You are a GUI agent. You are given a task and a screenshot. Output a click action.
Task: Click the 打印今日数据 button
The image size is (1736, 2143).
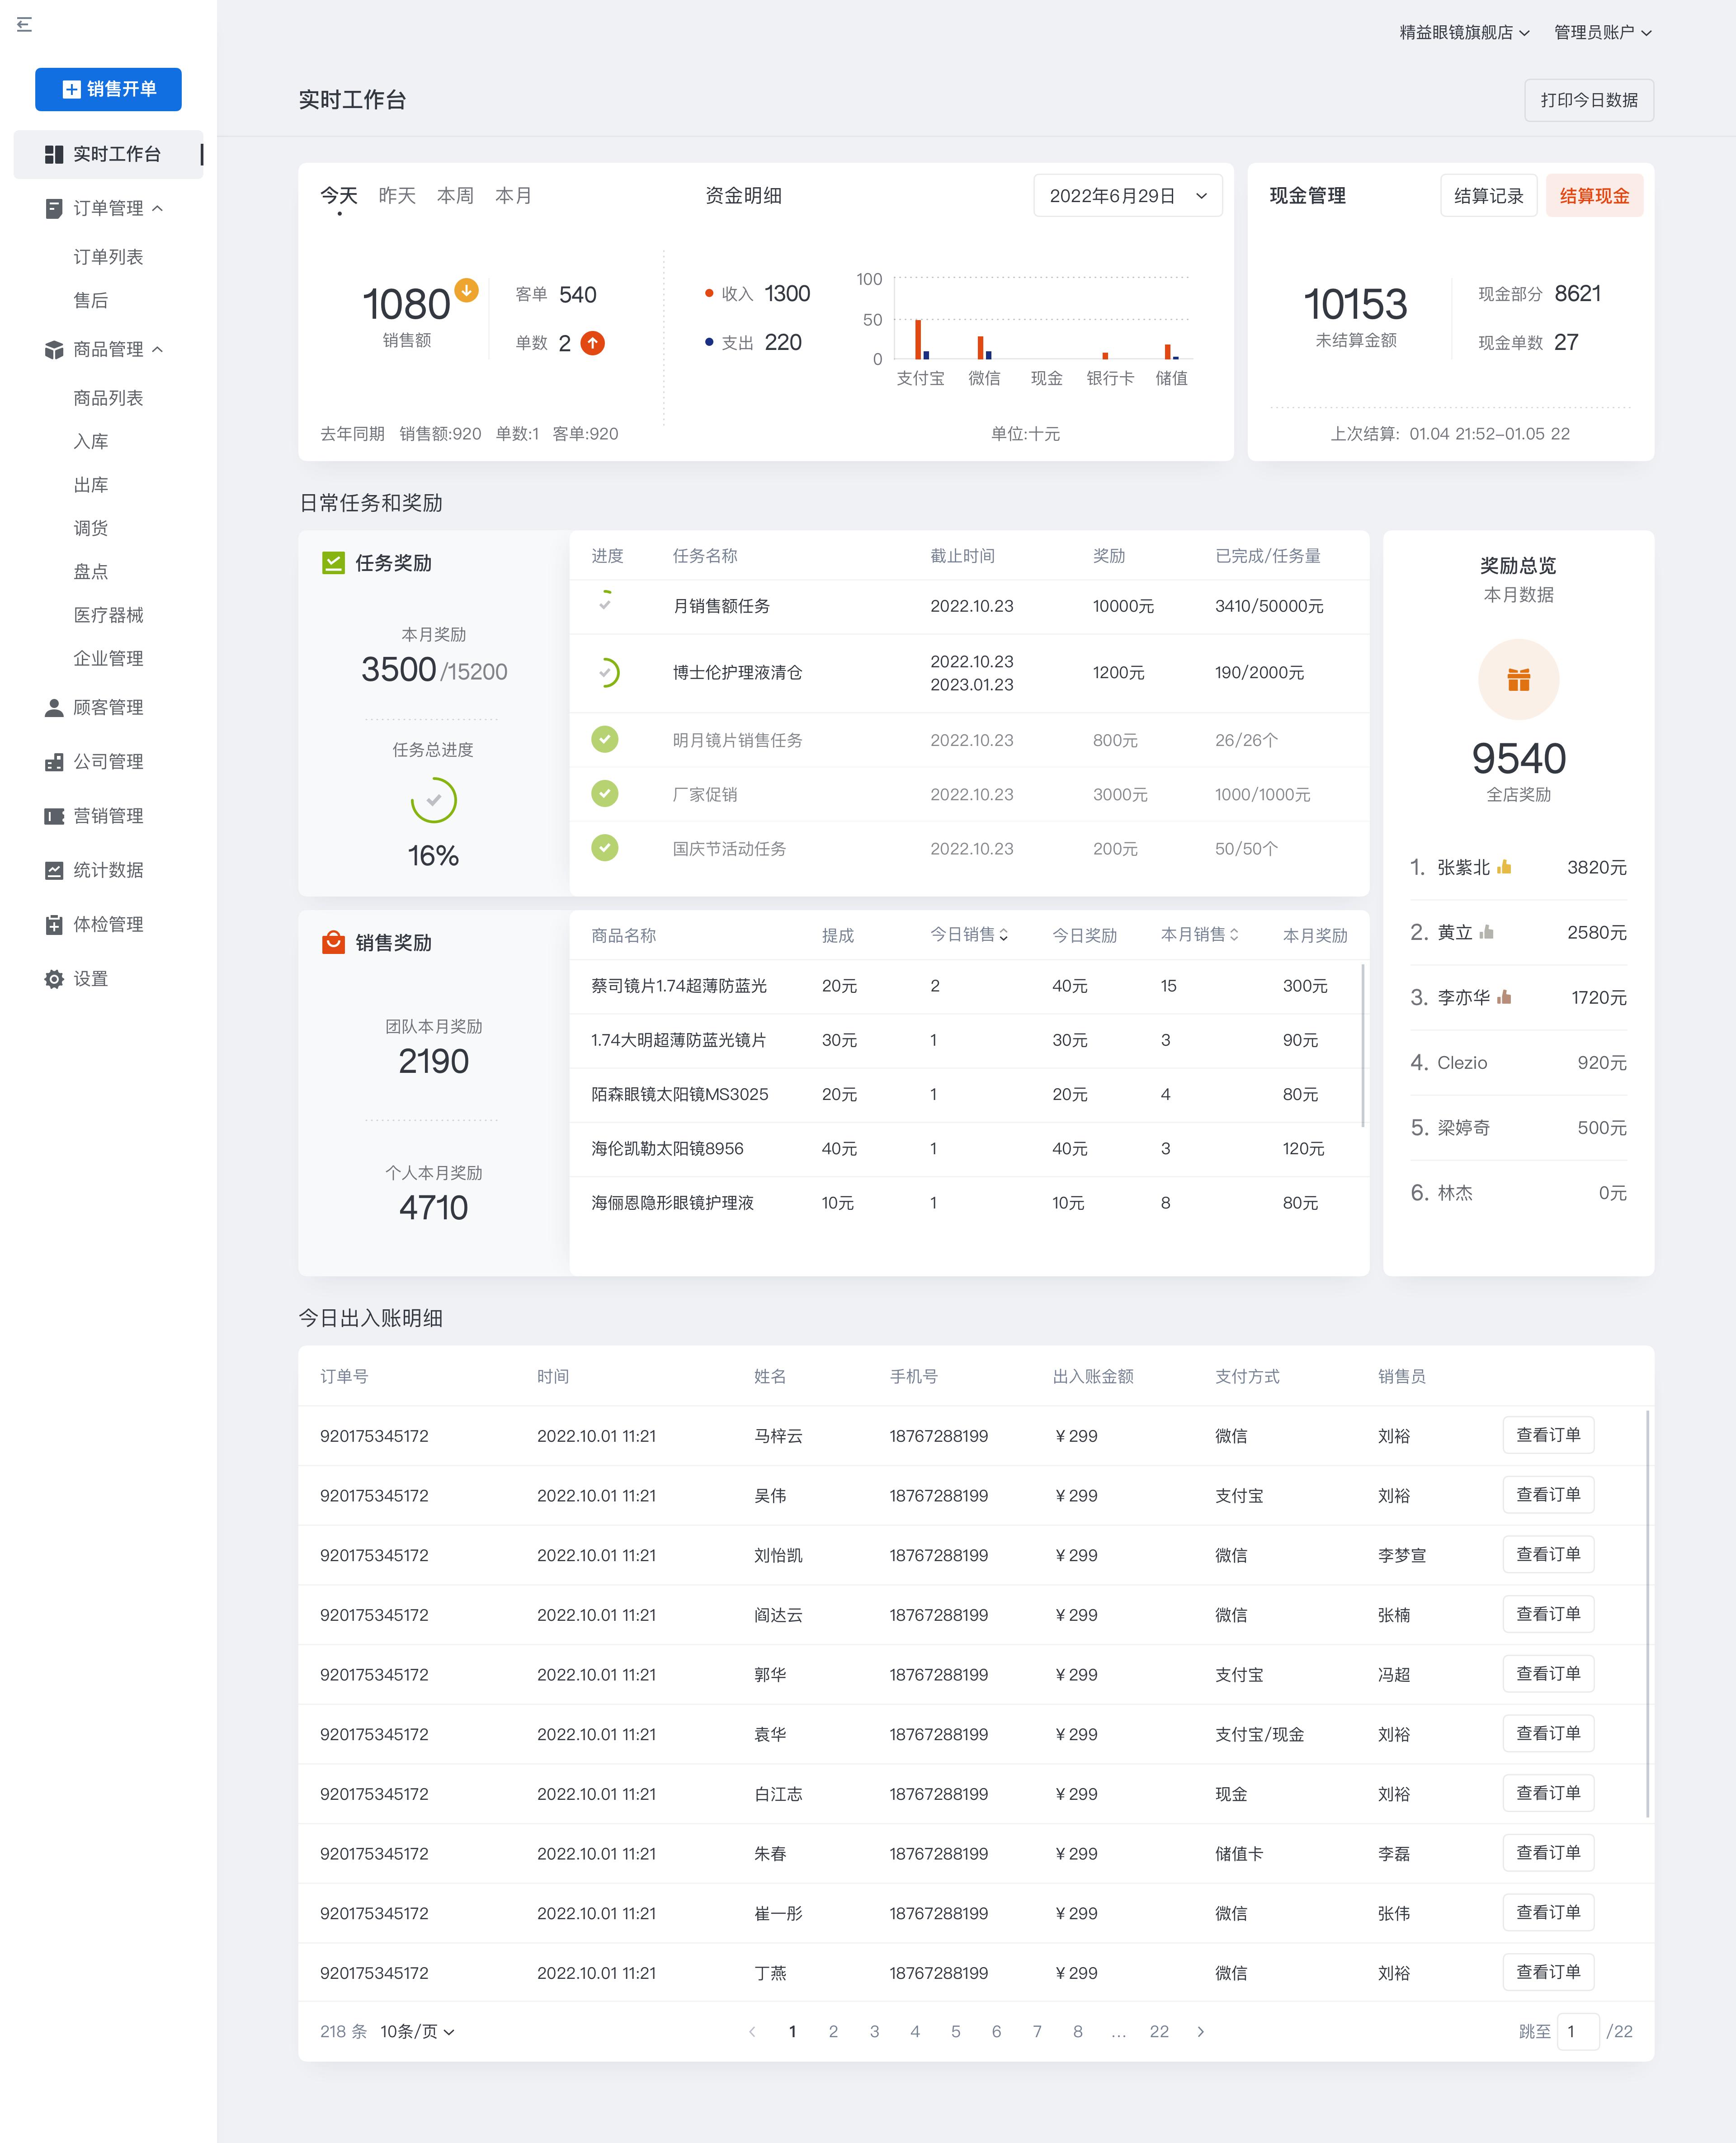pyautogui.click(x=1588, y=100)
